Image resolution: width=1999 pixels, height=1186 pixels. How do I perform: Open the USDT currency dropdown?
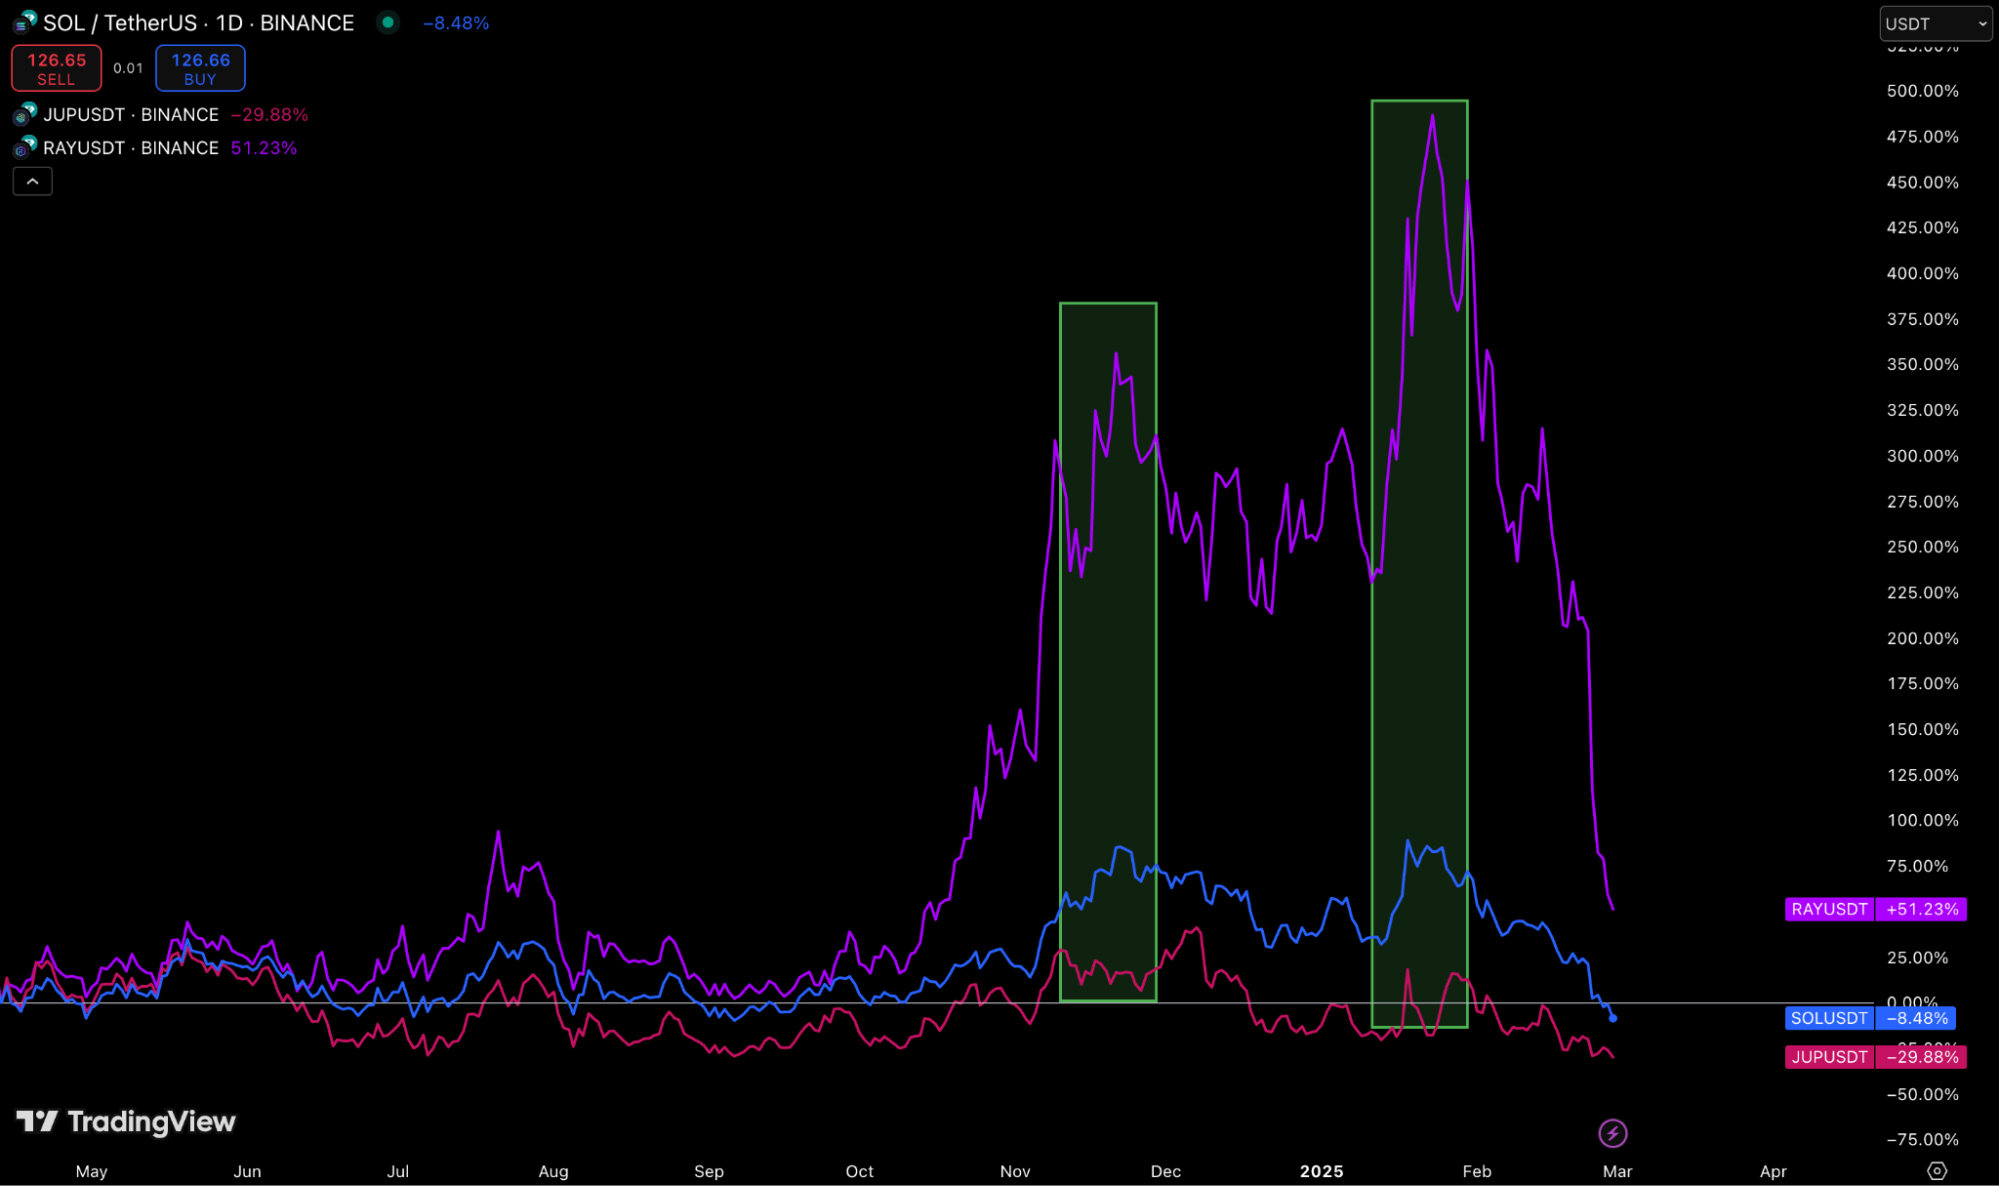[1935, 24]
